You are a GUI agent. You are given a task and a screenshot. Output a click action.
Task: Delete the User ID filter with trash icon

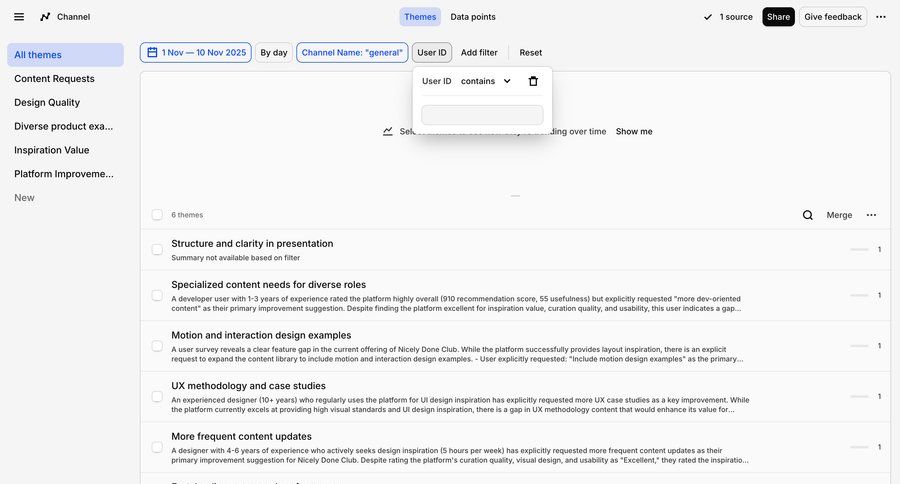533,81
